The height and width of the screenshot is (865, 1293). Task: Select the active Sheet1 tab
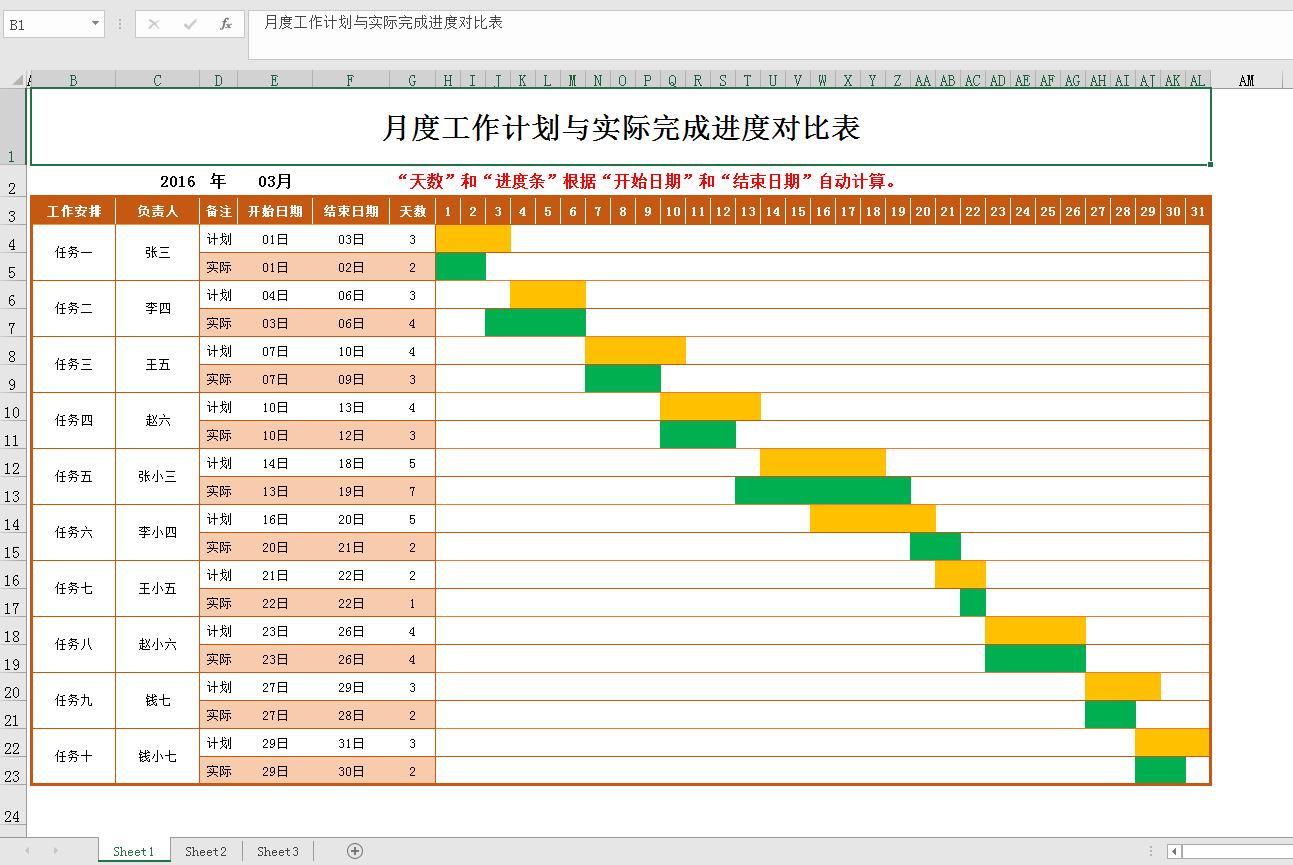[133, 851]
